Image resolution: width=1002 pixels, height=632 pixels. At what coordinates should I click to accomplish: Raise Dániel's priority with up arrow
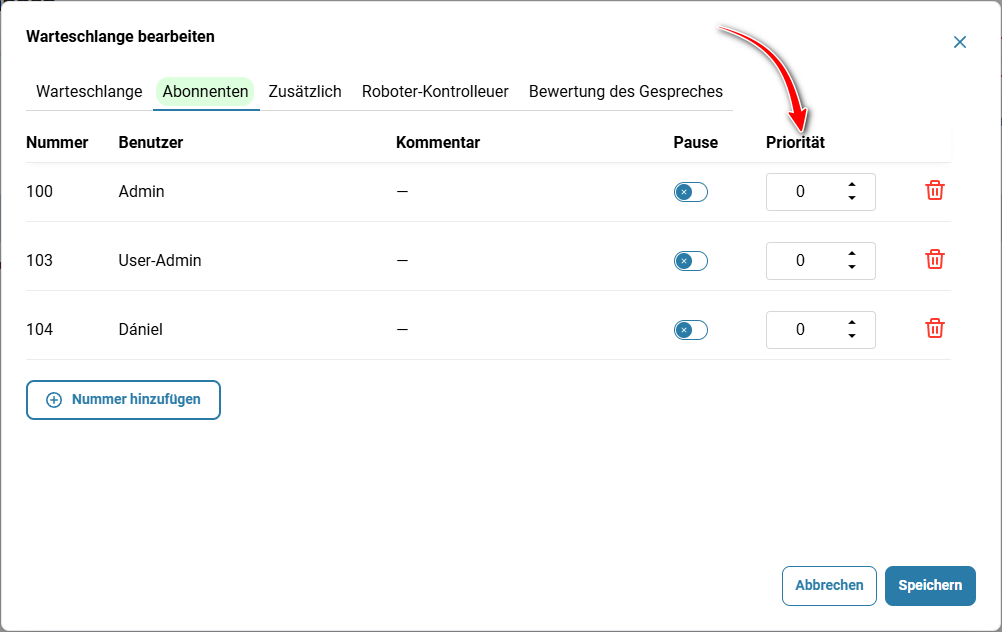coord(852,323)
